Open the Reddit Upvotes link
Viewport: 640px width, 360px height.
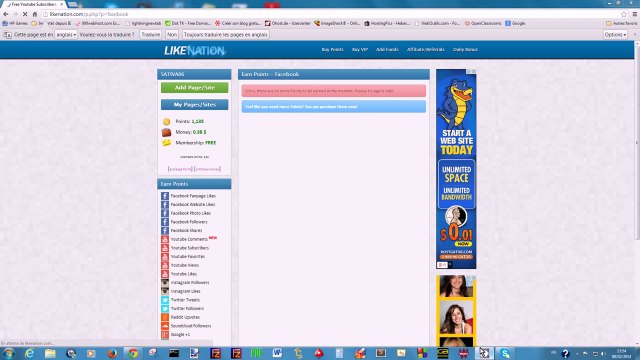[x=185, y=317]
